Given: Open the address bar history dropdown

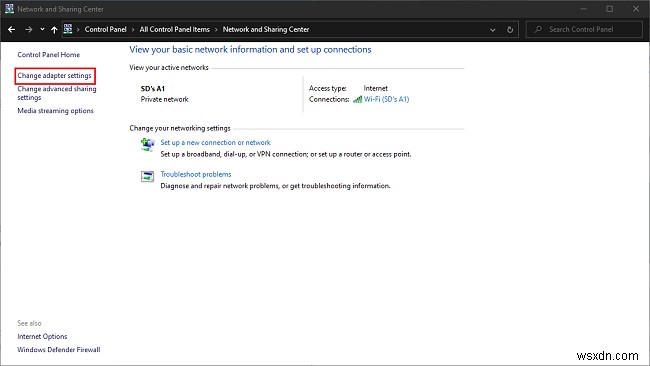Looking at the screenshot, I should click(492, 30).
